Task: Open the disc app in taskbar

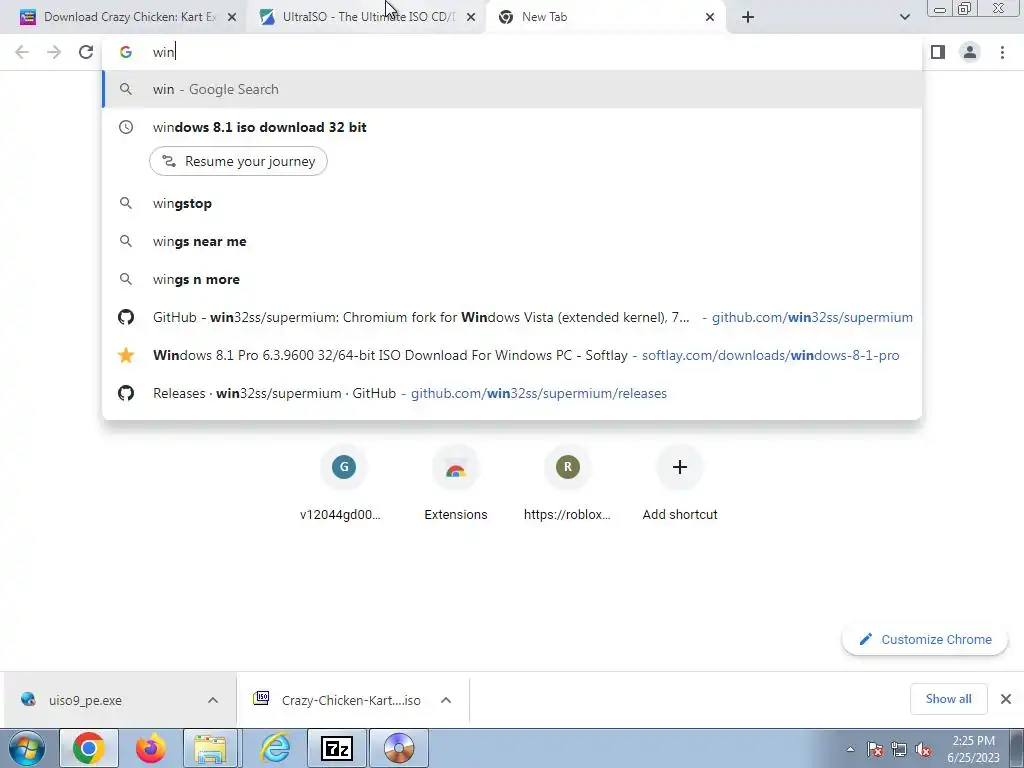Action: 399,748
